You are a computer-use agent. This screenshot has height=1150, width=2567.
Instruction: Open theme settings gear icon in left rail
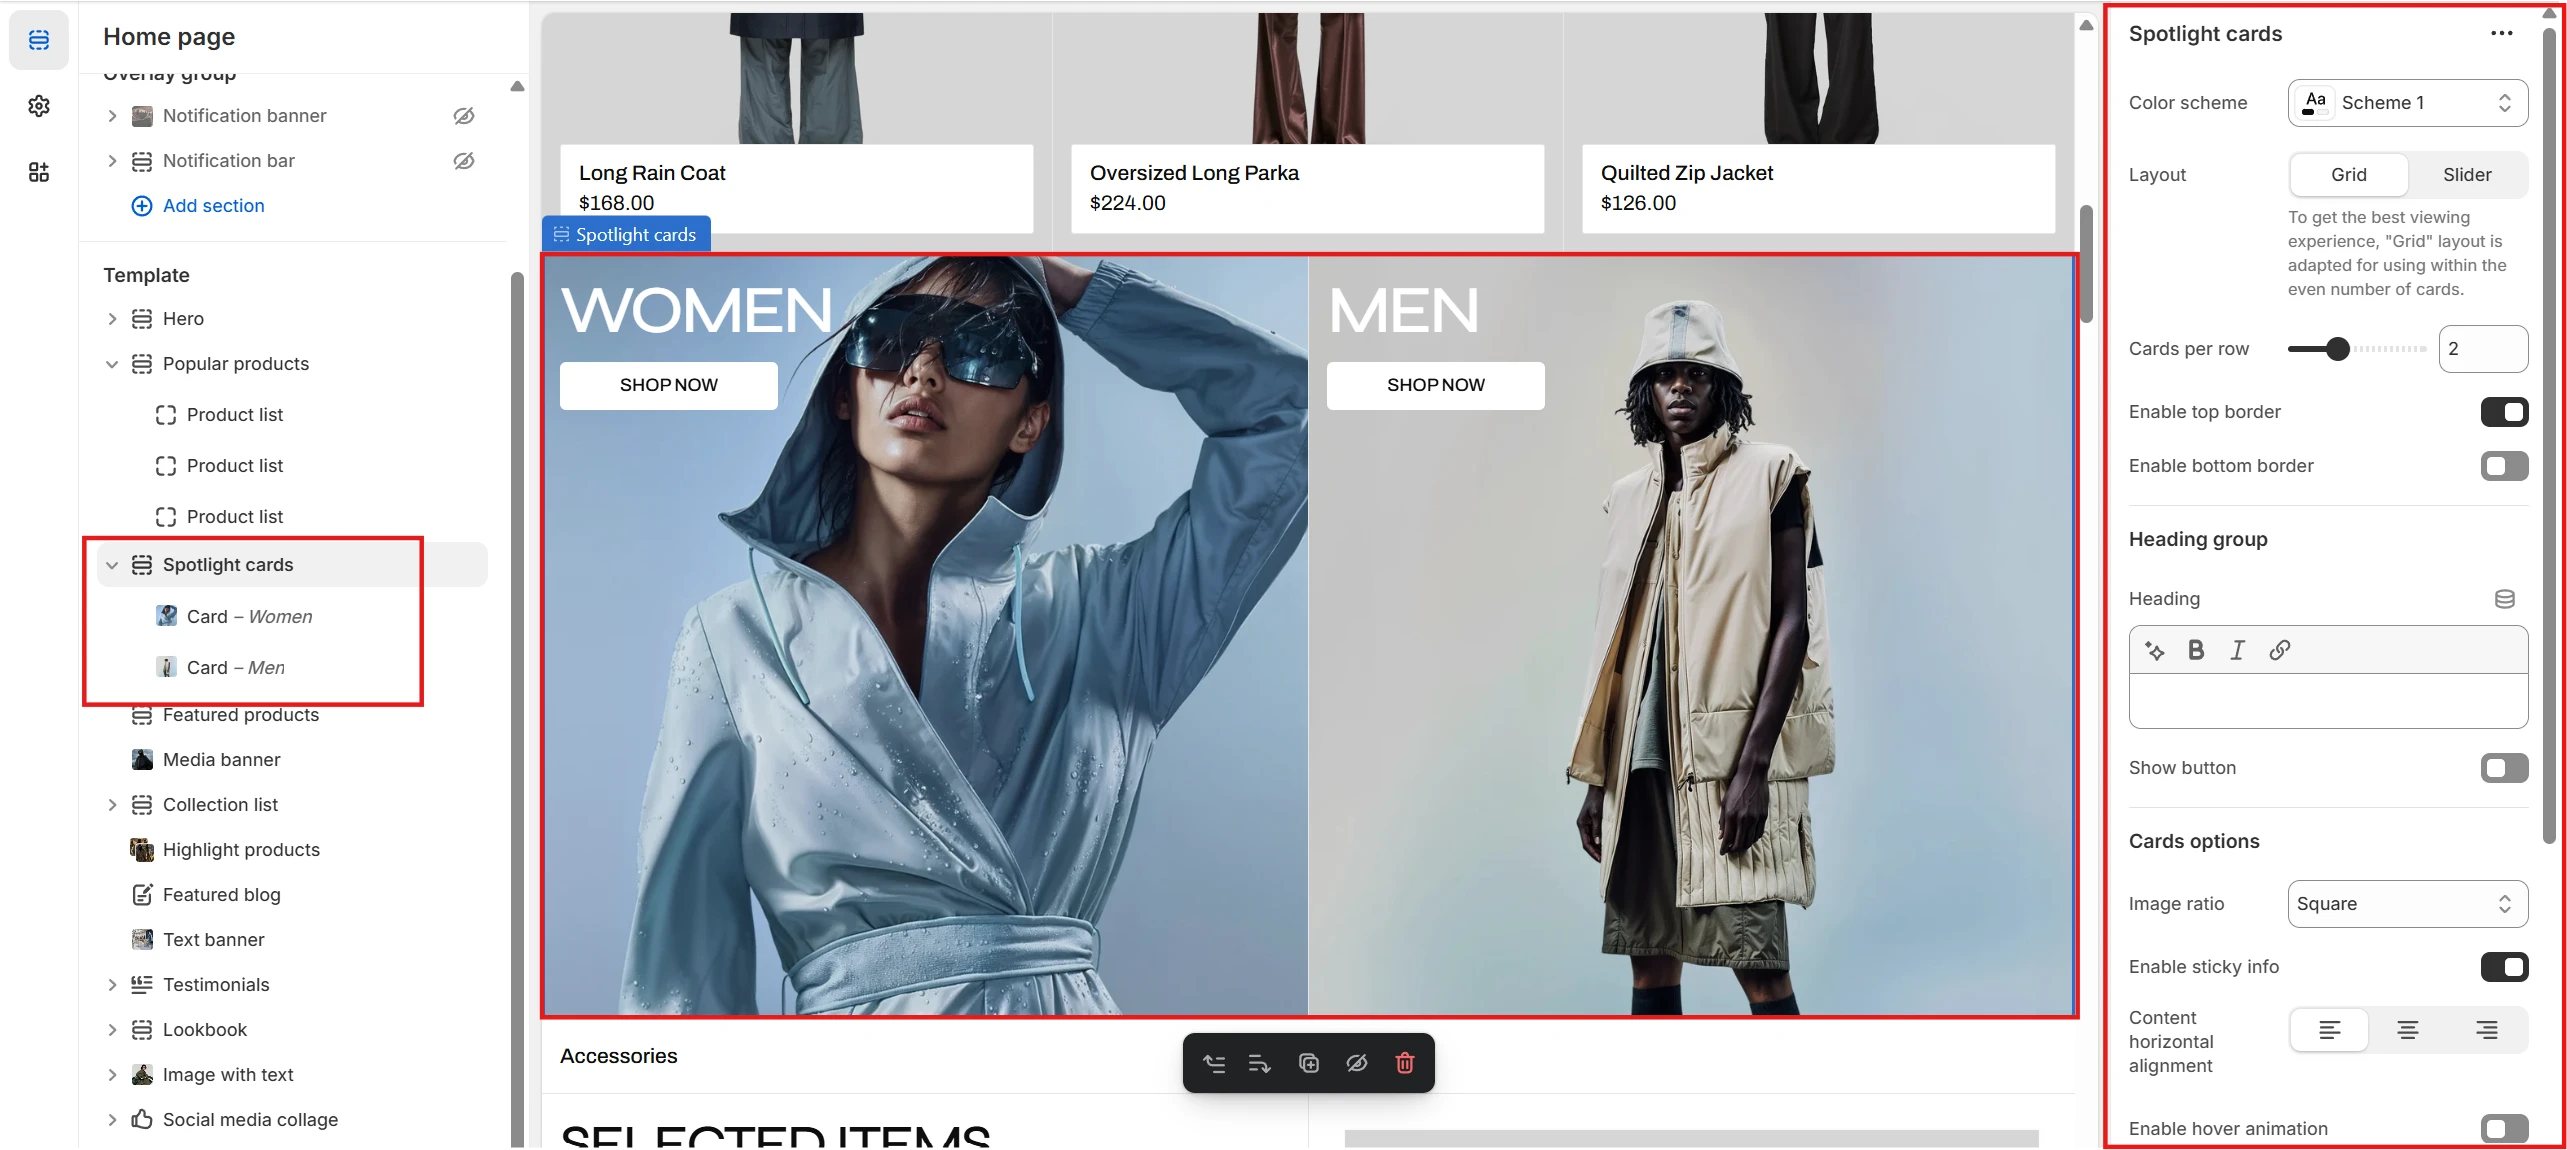(x=39, y=106)
